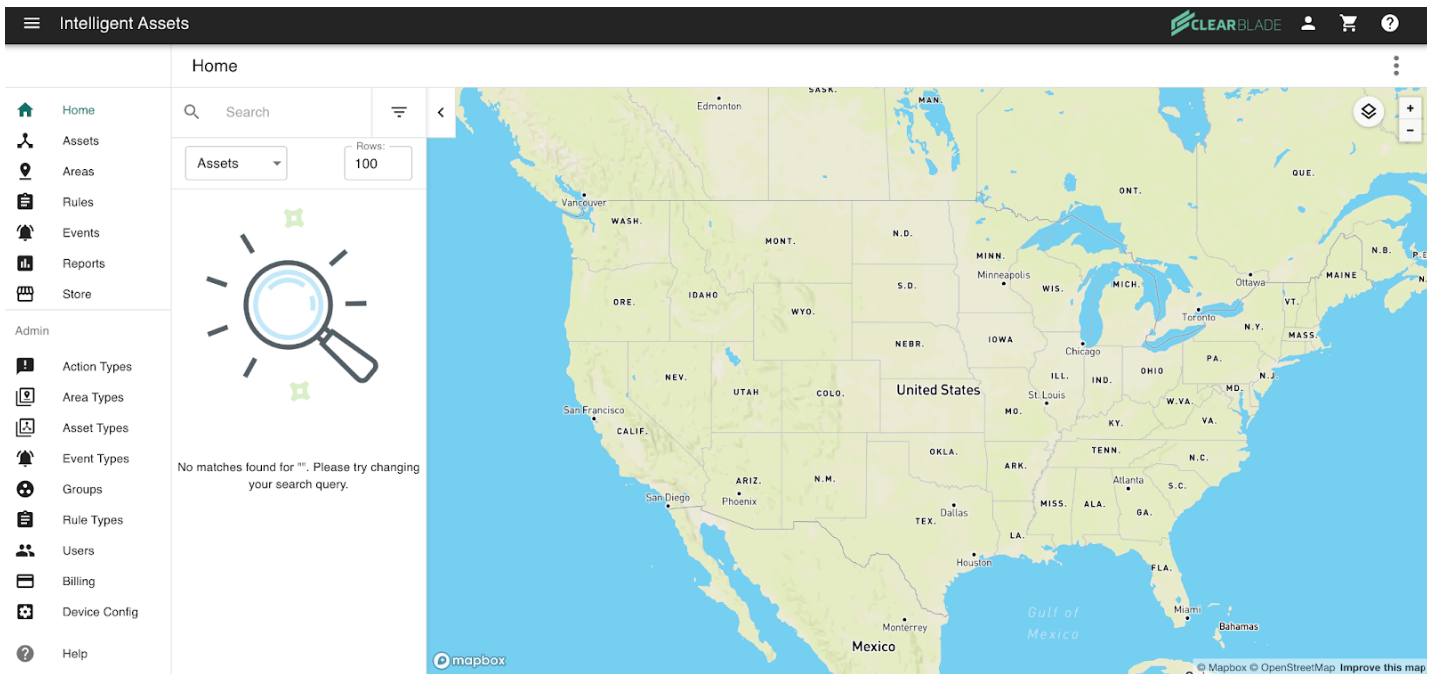Click the help question mark icon in header

point(1390,23)
